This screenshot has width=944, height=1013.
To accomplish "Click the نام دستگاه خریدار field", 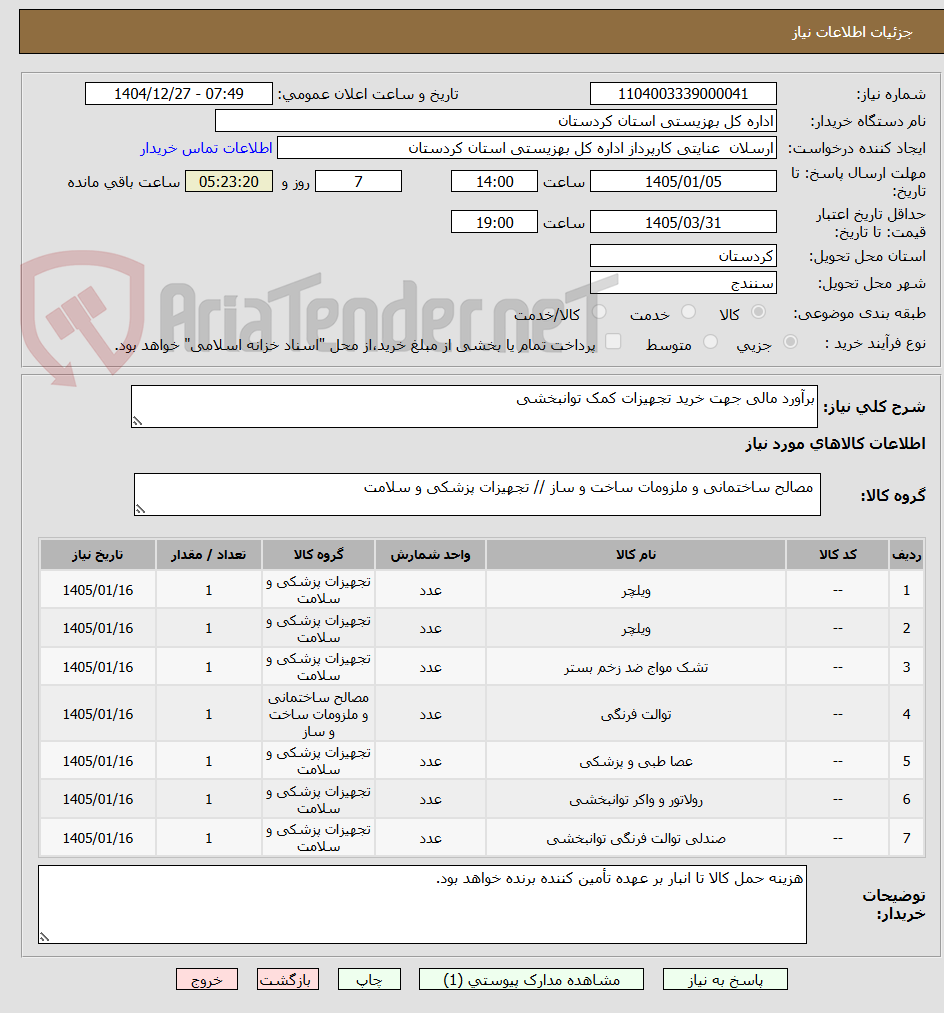I will (x=496, y=121).
